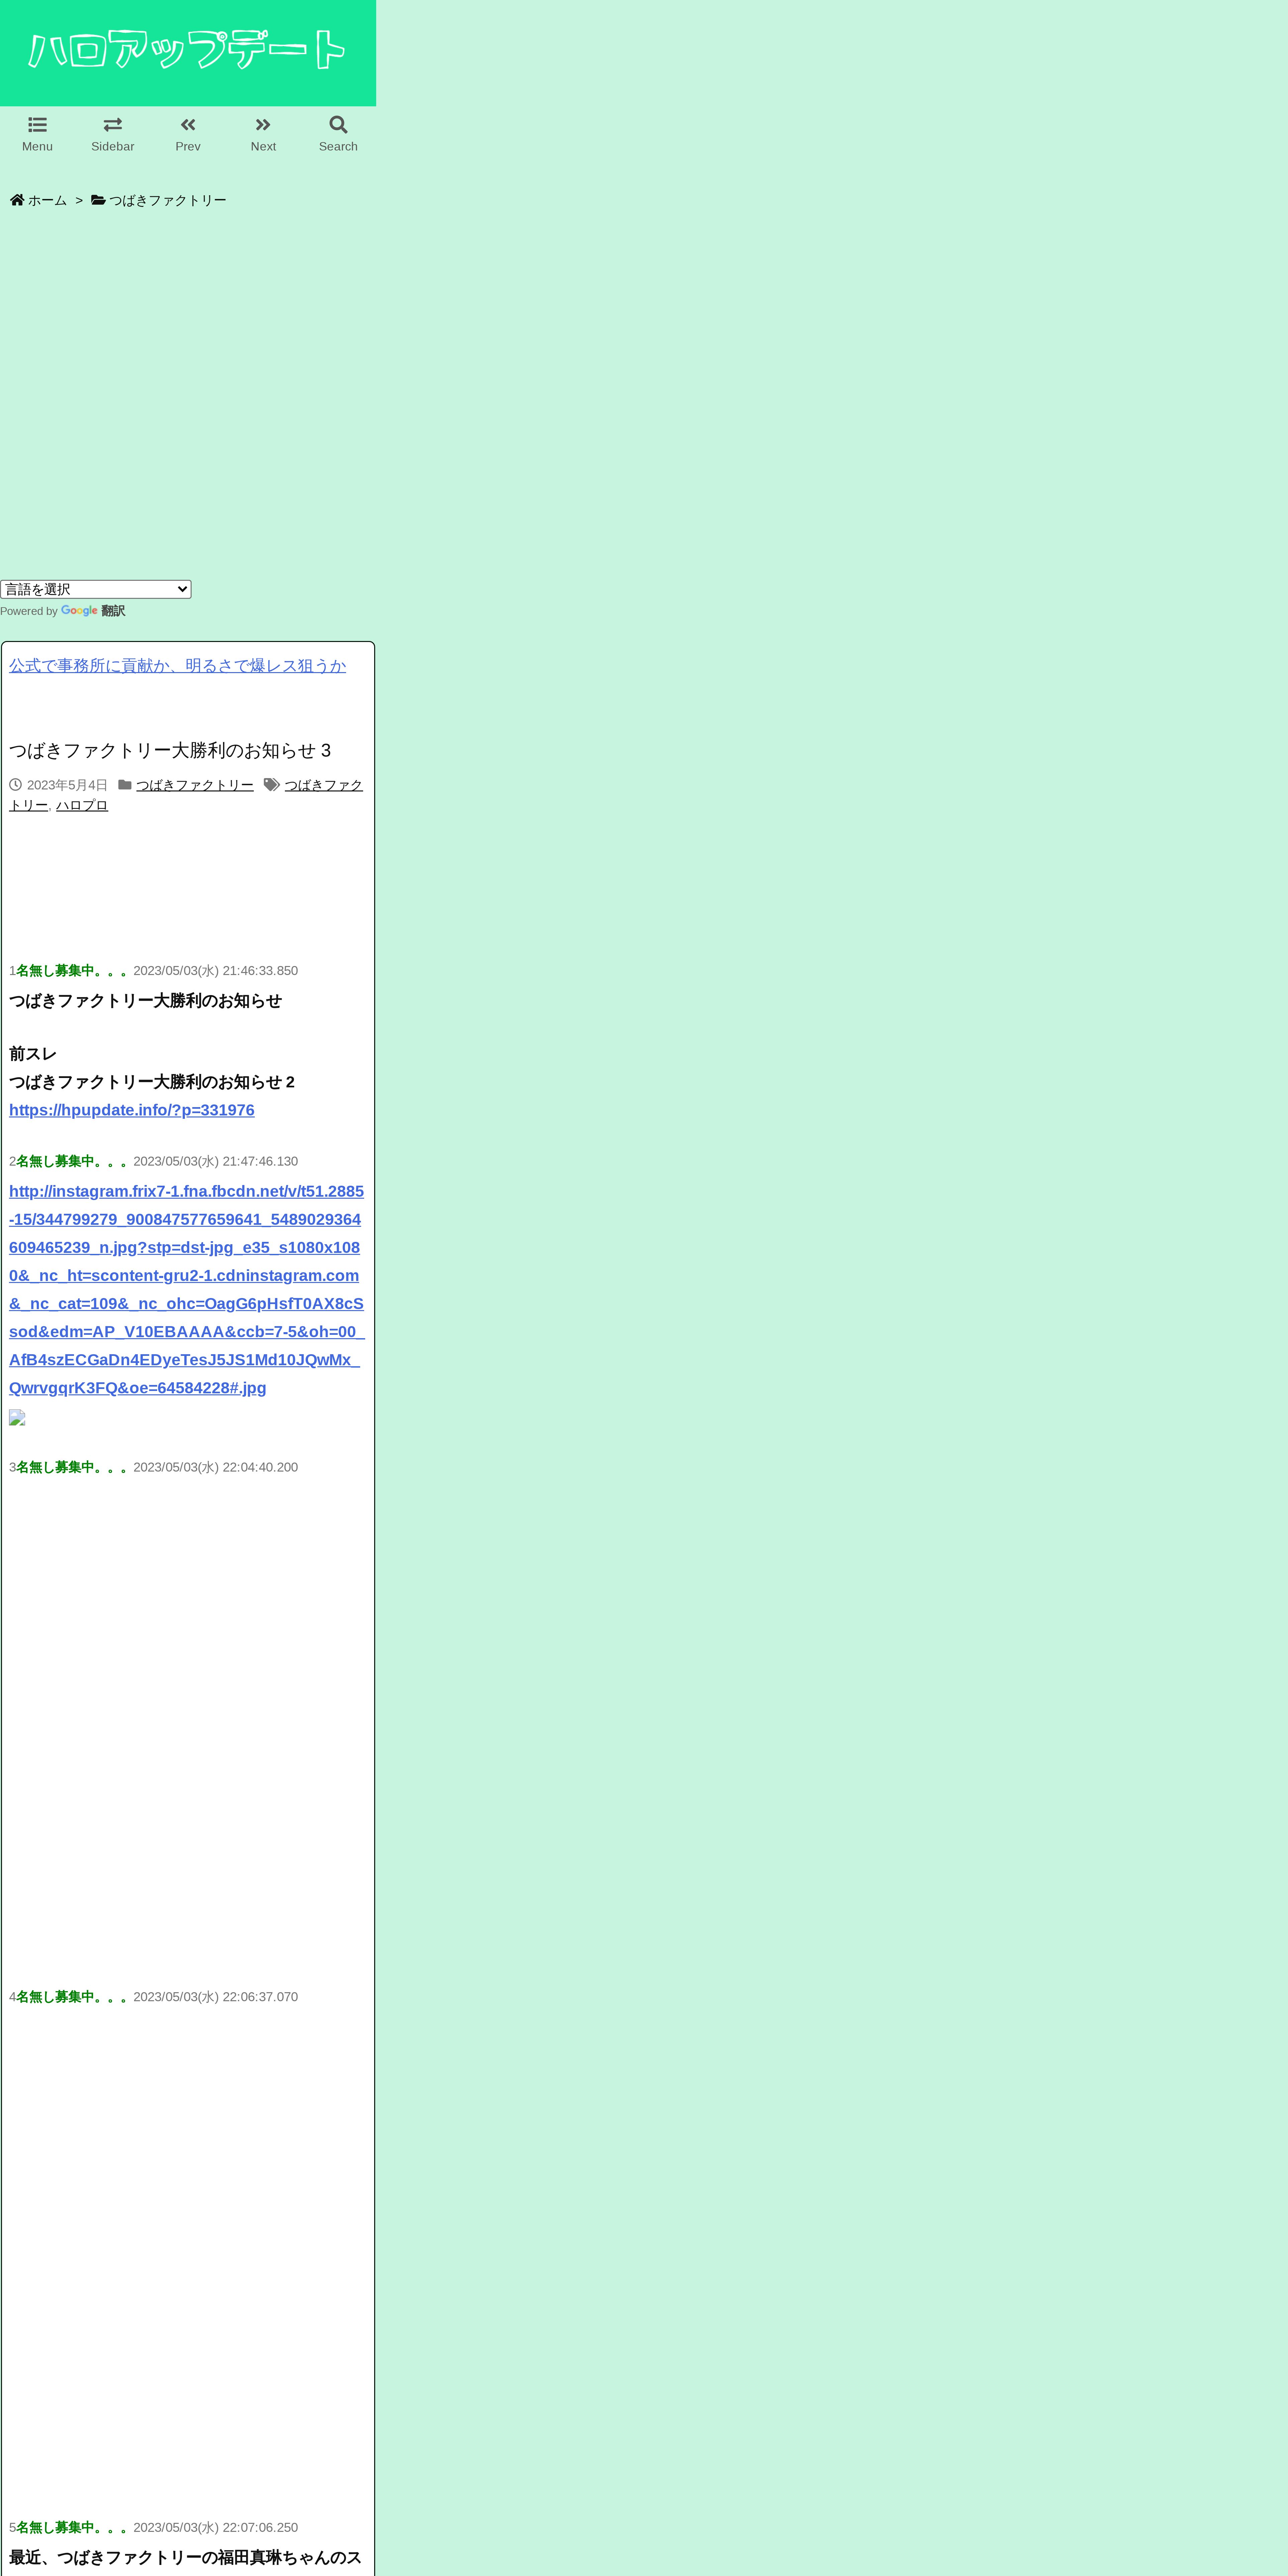Click the folder icon in breadcrumb
Viewport: 1288px width, 2576px height.
click(x=98, y=200)
